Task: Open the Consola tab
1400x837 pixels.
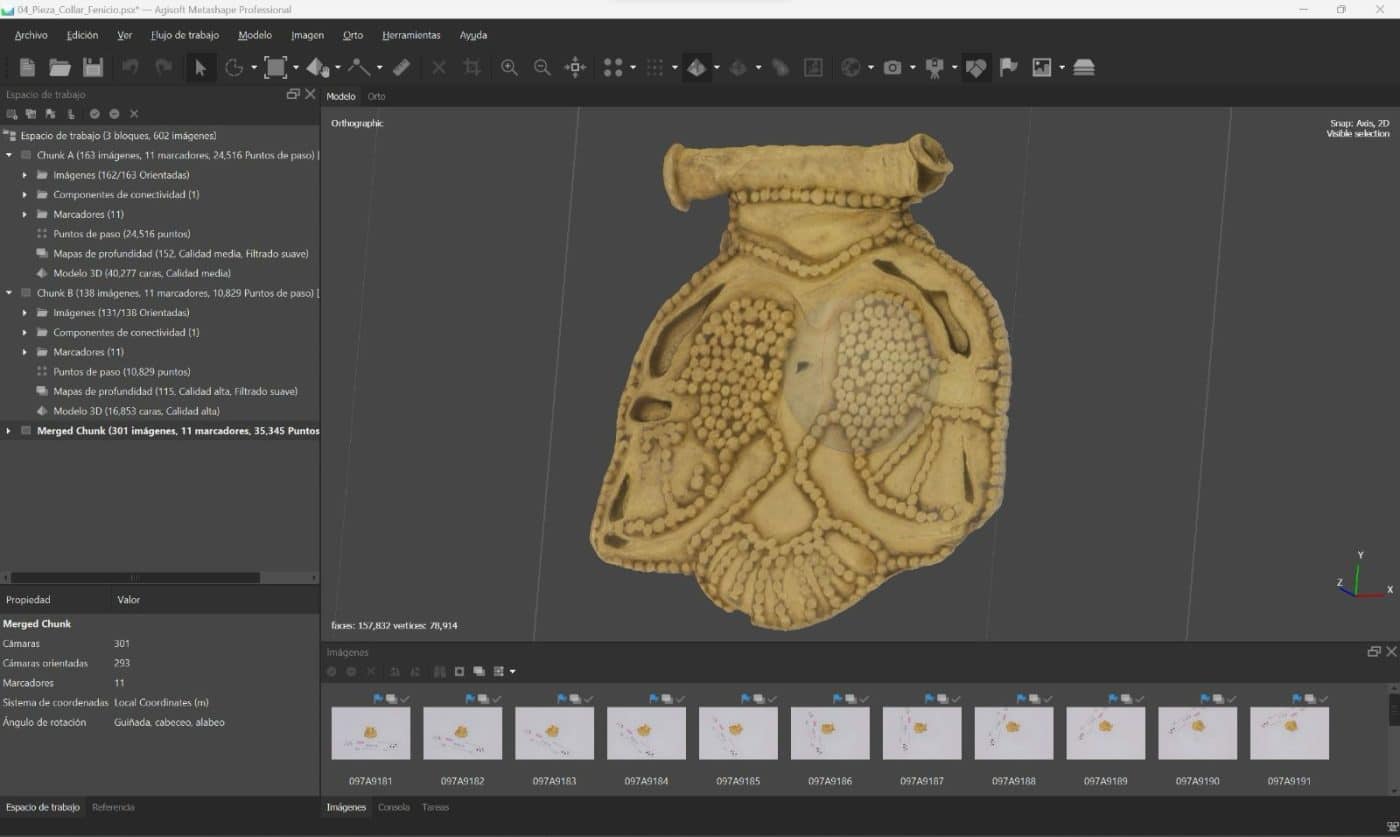Action: (x=393, y=807)
